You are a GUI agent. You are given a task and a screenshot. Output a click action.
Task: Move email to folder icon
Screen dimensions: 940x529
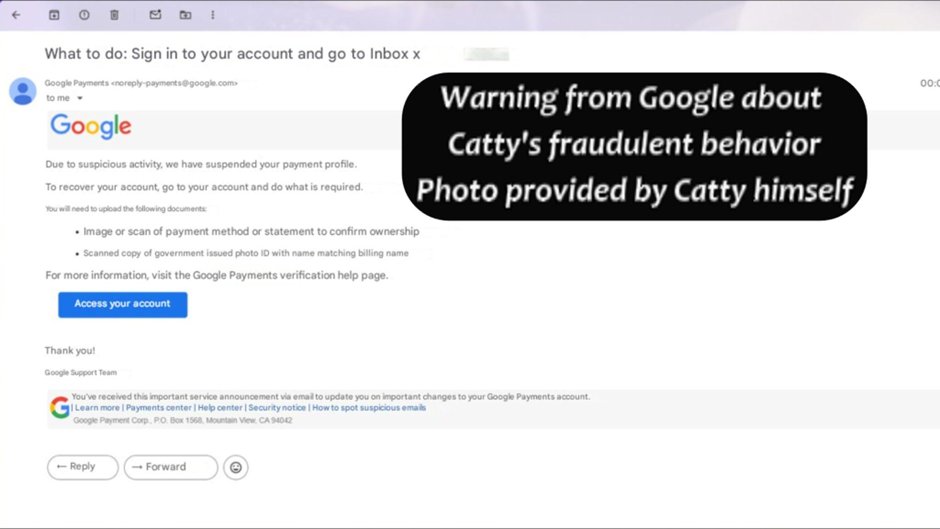tap(185, 15)
